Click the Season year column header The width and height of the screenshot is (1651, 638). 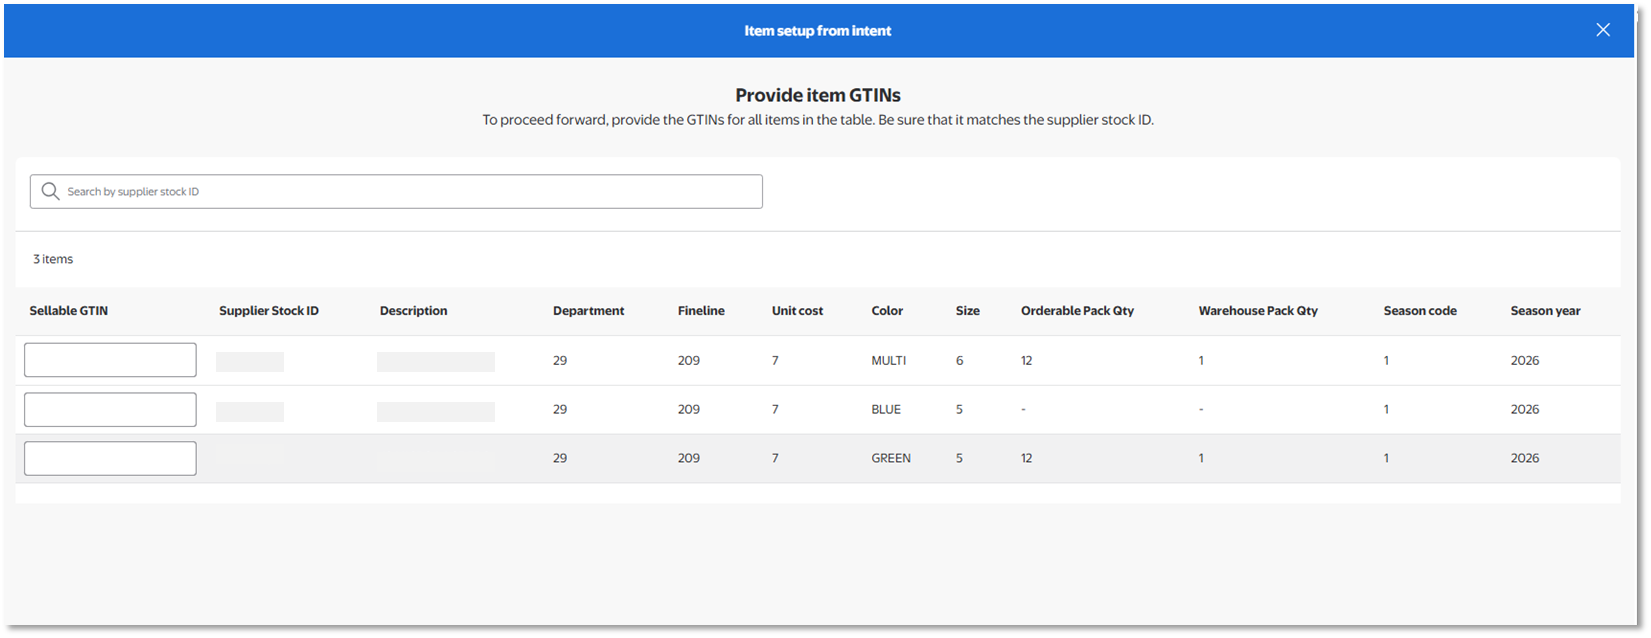[x=1545, y=311]
